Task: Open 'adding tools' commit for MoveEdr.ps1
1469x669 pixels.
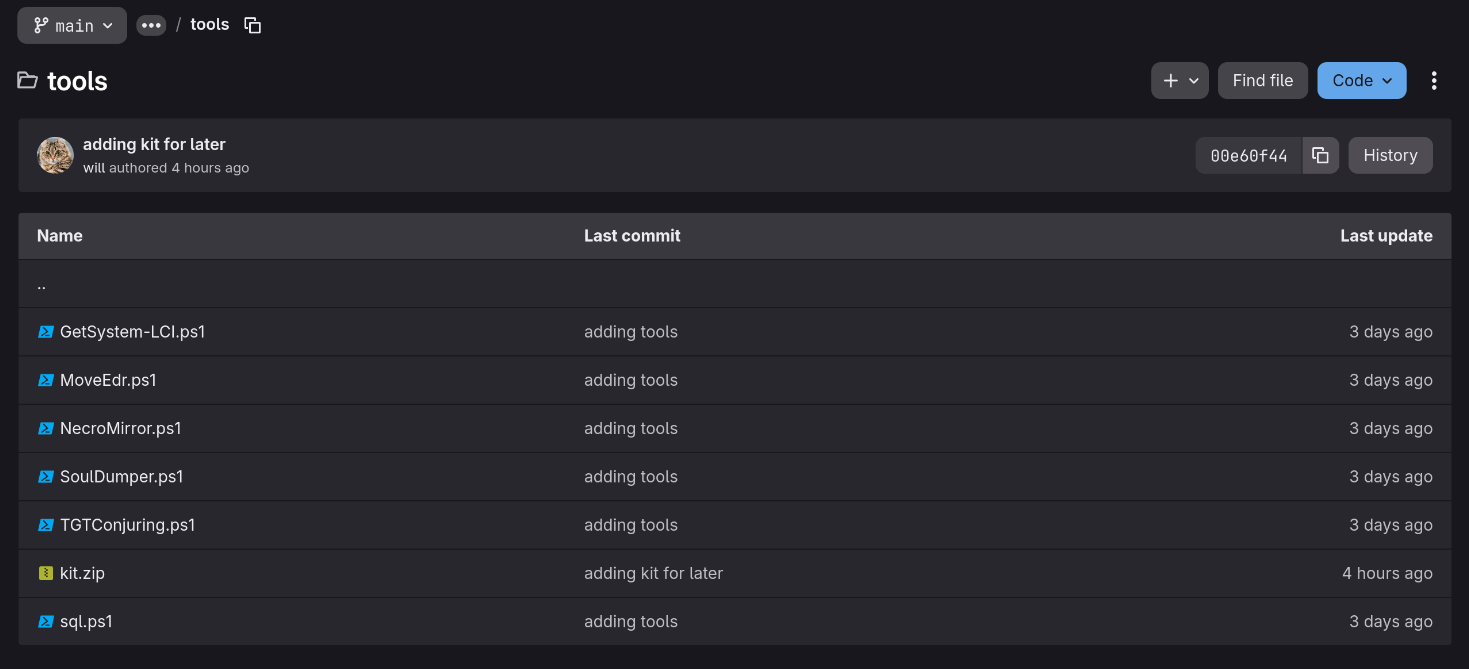Action: point(631,380)
